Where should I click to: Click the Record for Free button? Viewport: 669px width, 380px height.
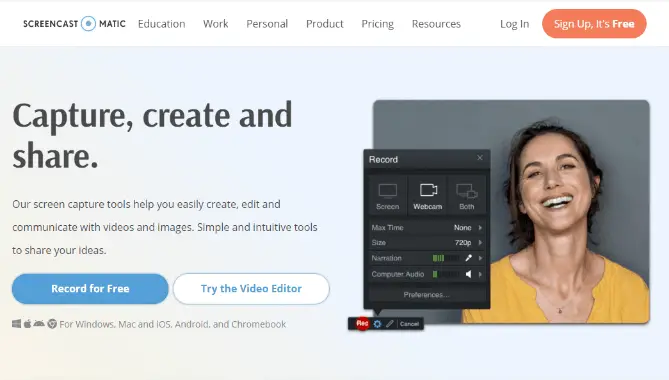pos(90,289)
